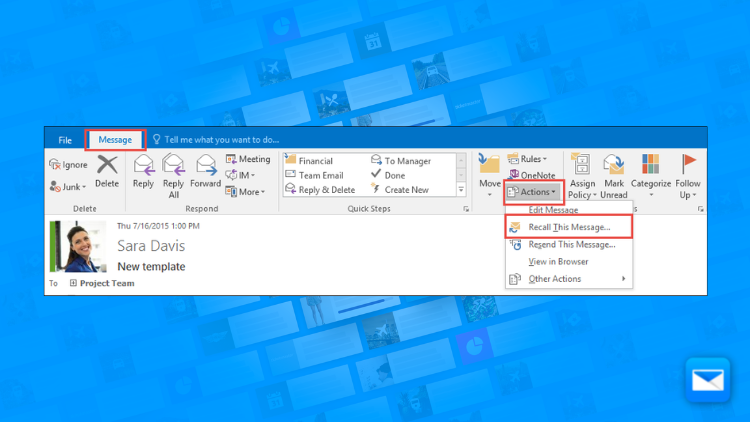Reply with a Meeting
This screenshot has width=750, height=422.
[x=248, y=159]
